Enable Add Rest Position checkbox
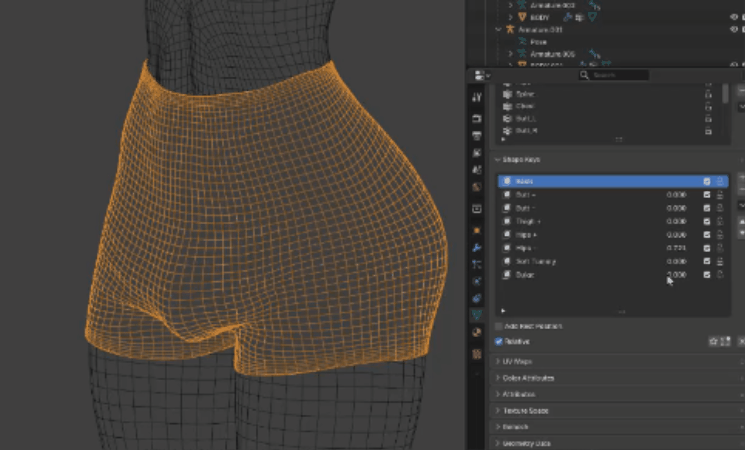 click(x=498, y=326)
